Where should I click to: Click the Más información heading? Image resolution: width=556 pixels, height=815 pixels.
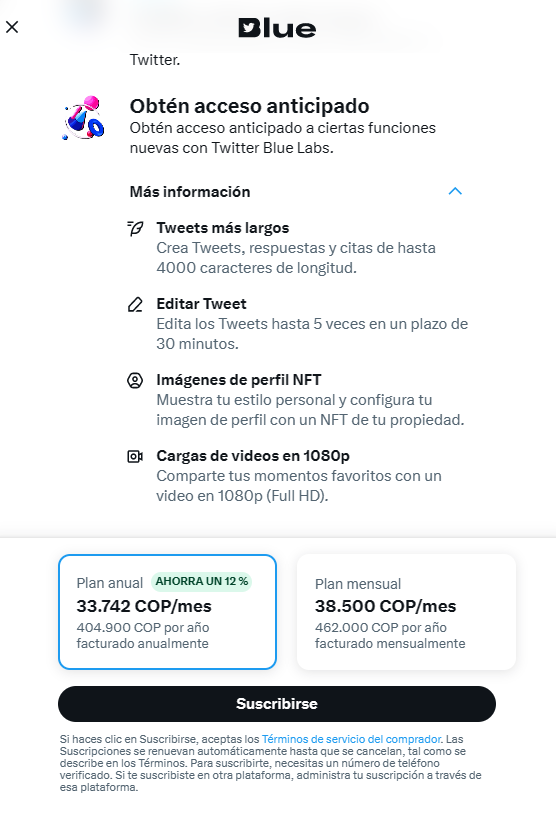point(190,192)
